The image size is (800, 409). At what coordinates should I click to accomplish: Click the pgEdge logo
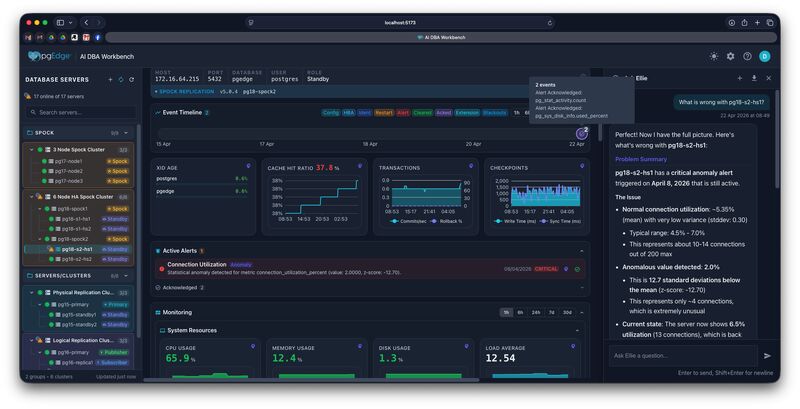(49, 56)
